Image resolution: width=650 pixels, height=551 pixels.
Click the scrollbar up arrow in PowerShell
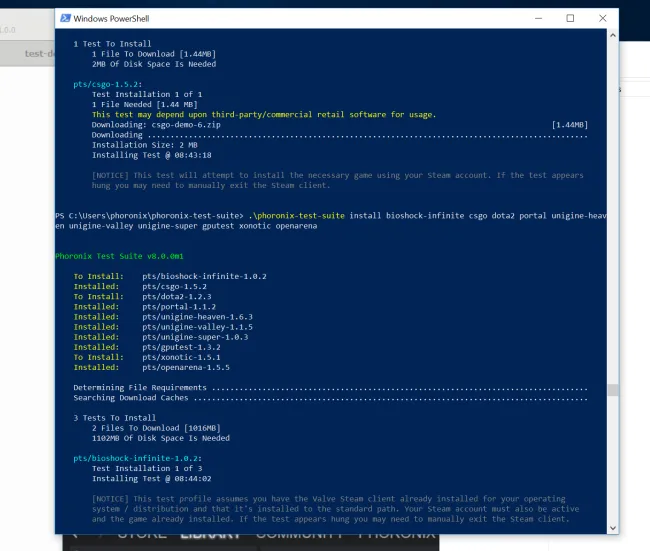pos(613,34)
